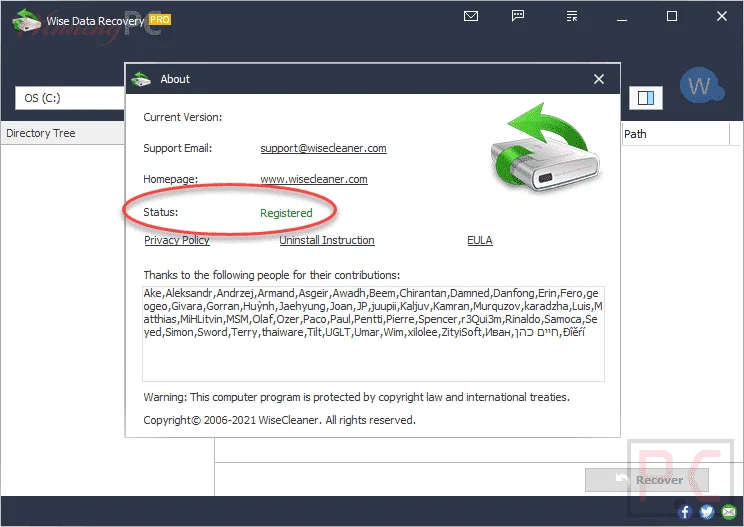Click the About dialog title icon
Image resolution: width=744 pixels, height=527 pixels.
click(x=140, y=79)
